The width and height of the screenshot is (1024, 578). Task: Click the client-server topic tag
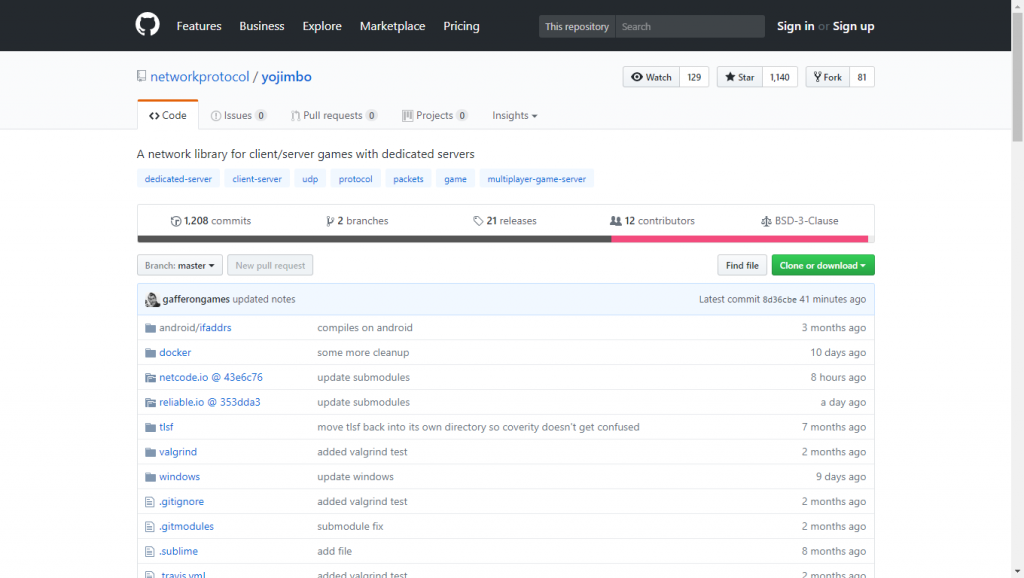(257, 179)
